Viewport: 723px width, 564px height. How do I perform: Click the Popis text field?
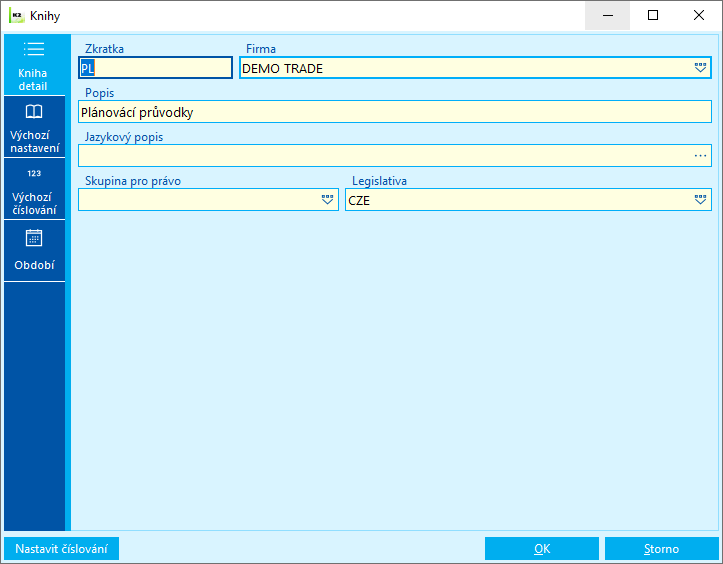coord(395,112)
